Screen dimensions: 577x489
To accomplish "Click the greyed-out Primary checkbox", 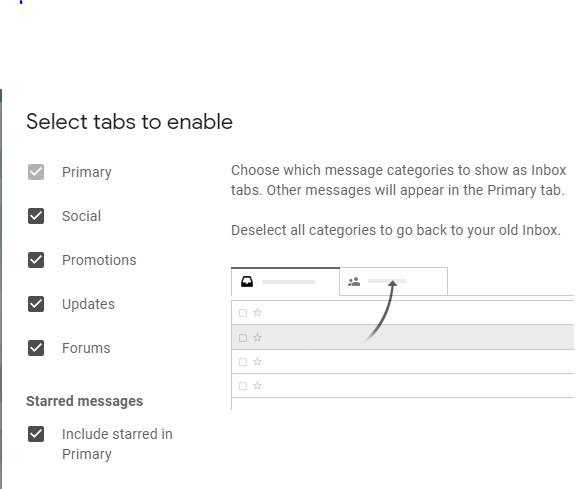I will point(36,172).
